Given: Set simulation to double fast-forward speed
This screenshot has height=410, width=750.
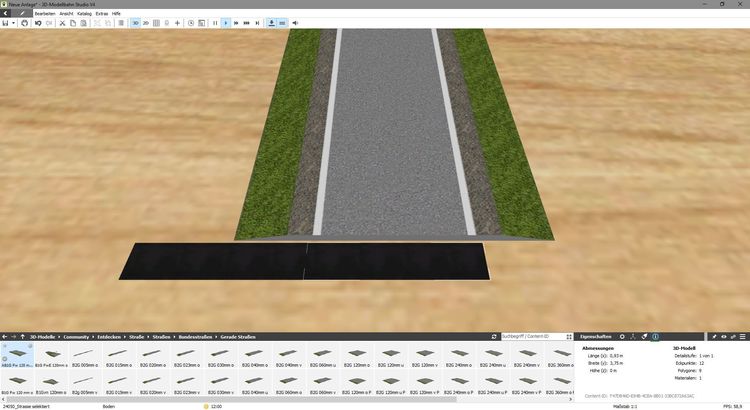Looking at the screenshot, I should [x=236, y=23].
